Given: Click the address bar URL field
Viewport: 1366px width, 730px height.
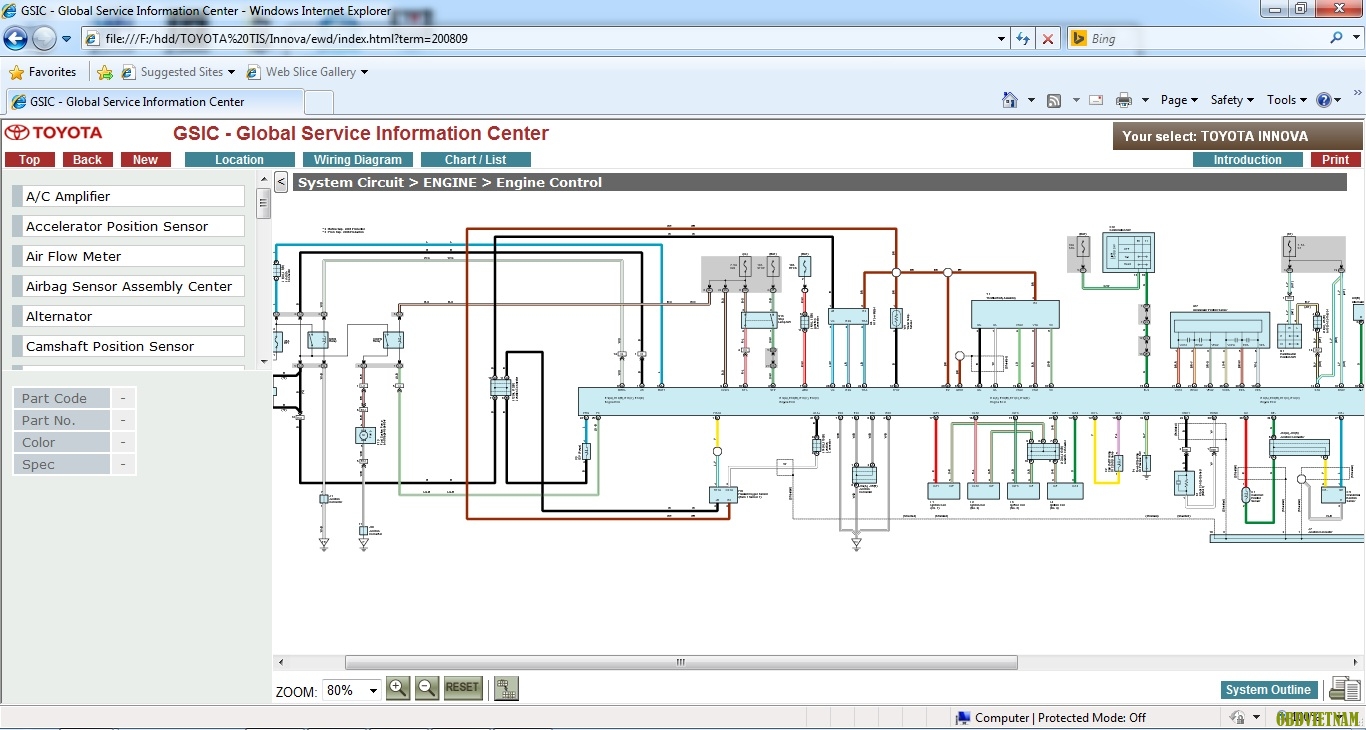Looking at the screenshot, I should pos(540,39).
